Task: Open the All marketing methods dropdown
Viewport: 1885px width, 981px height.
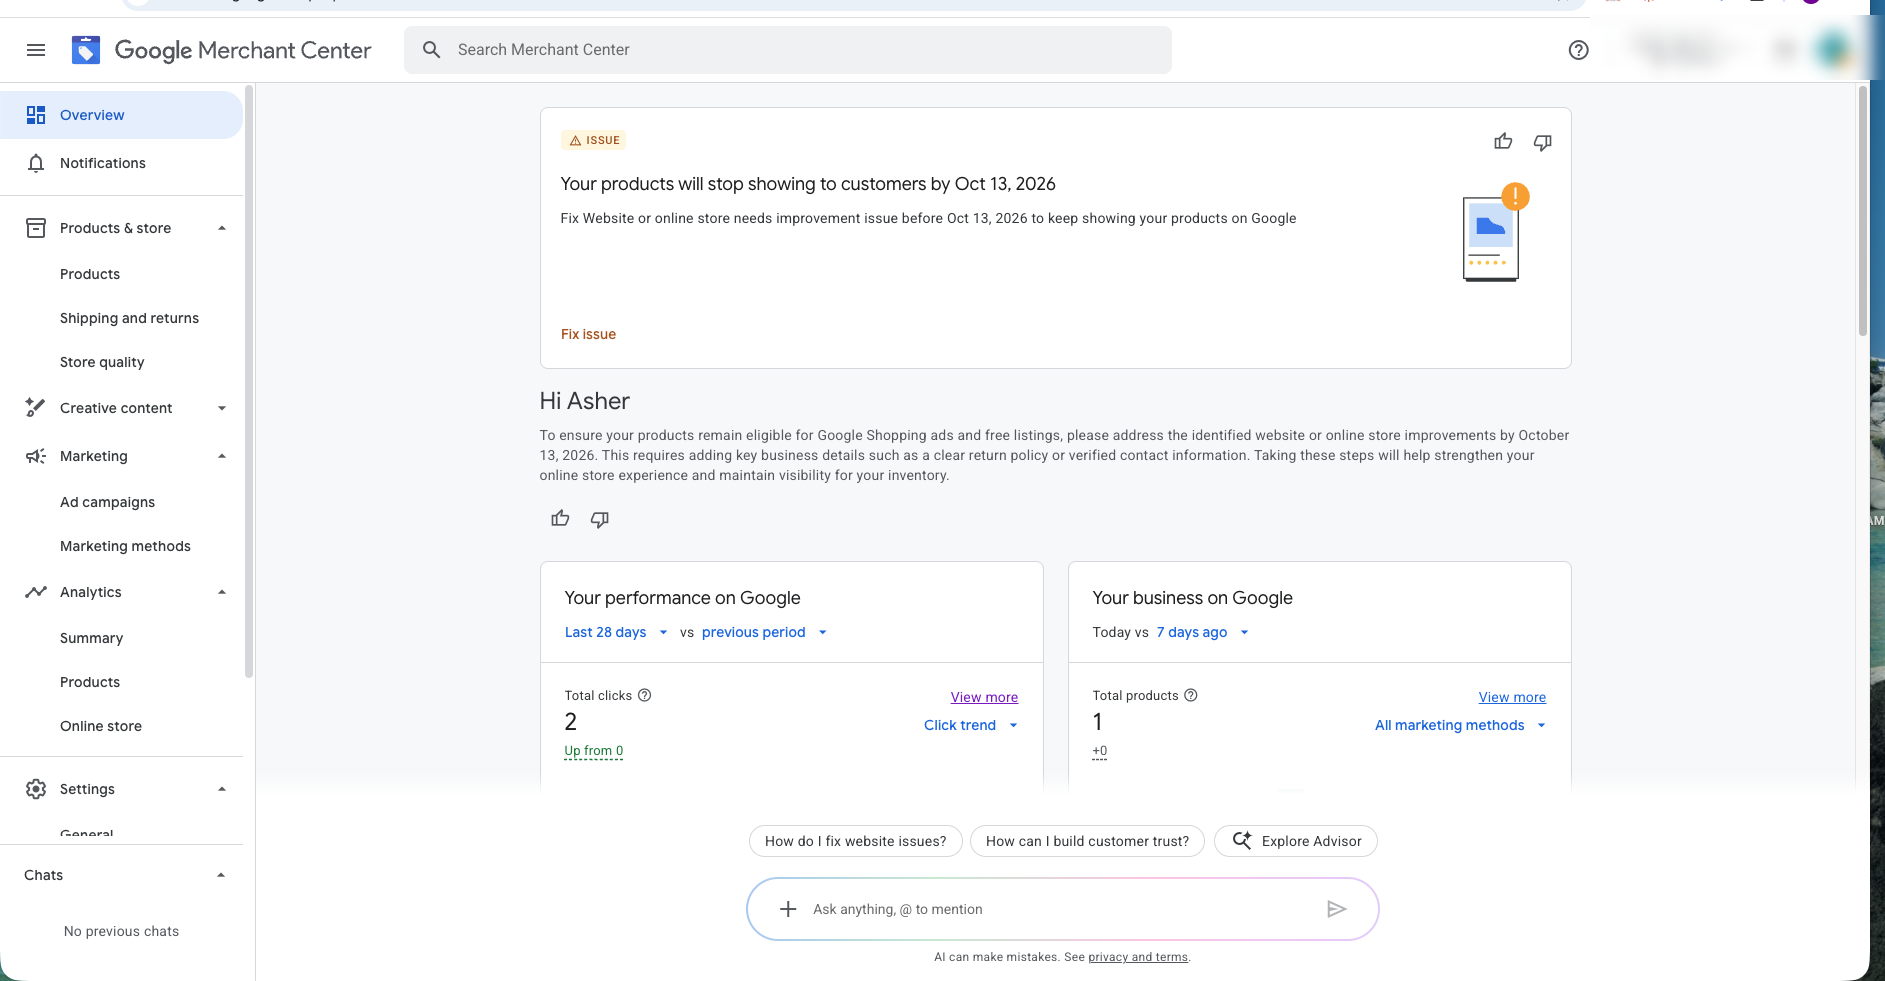Action: pyautogui.click(x=1460, y=725)
